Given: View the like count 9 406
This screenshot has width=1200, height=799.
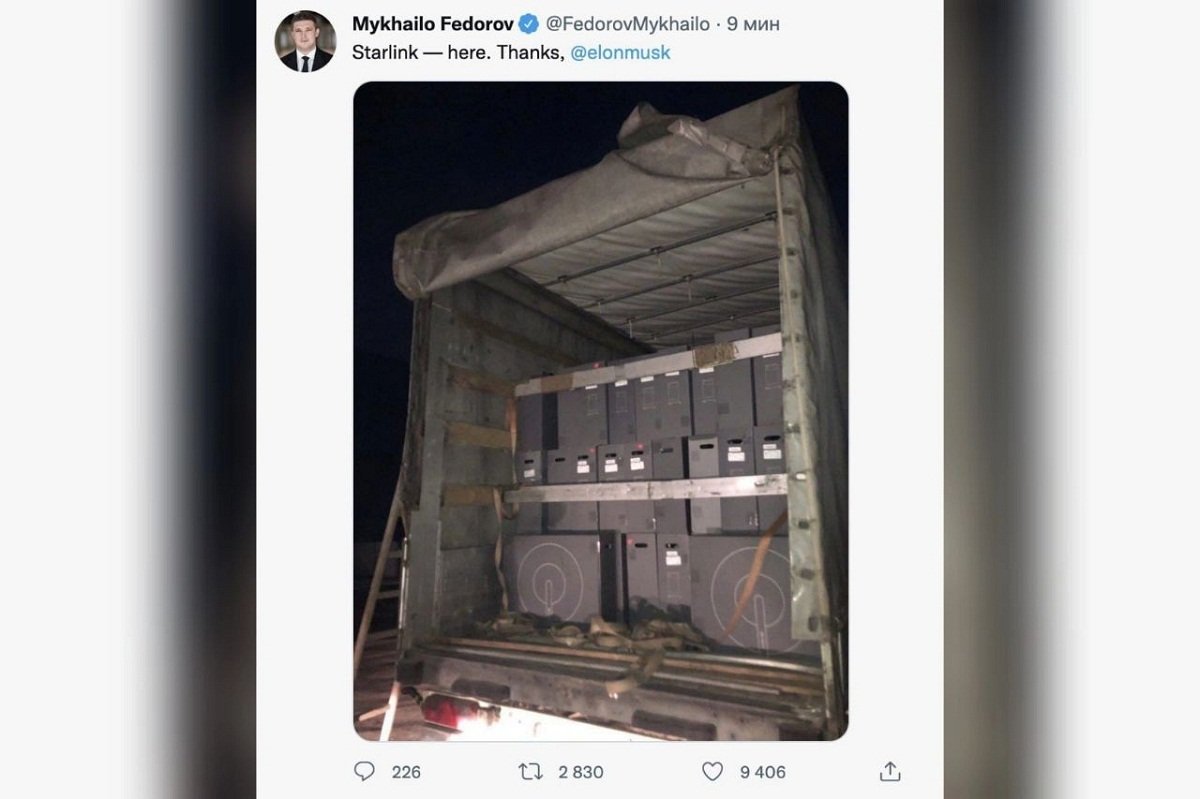Looking at the screenshot, I should (x=762, y=772).
